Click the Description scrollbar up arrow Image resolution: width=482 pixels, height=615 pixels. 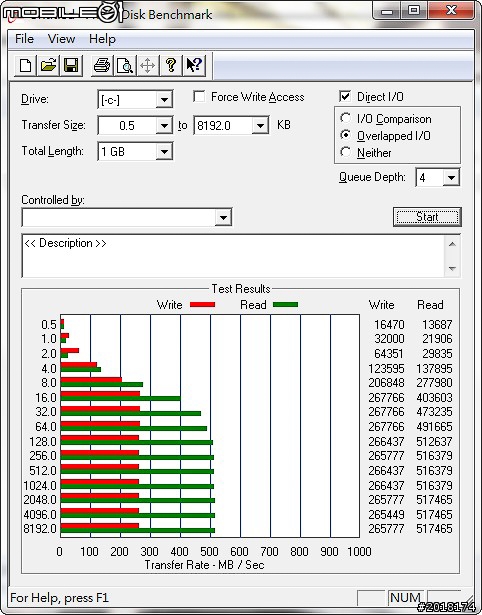pos(452,244)
